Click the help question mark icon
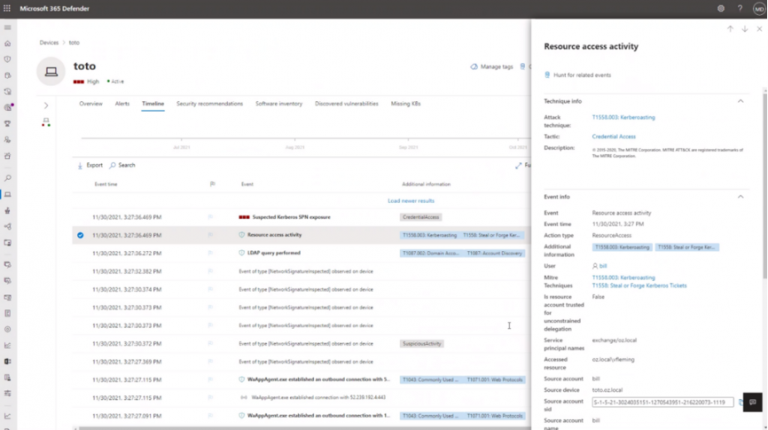This screenshot has width=768, height=430. point(739,8)
